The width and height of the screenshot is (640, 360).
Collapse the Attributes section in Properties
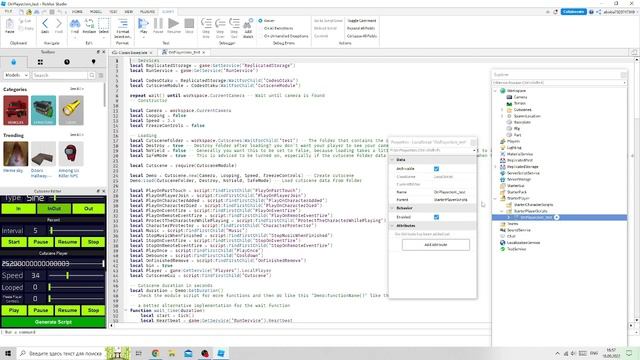(393, 226)
